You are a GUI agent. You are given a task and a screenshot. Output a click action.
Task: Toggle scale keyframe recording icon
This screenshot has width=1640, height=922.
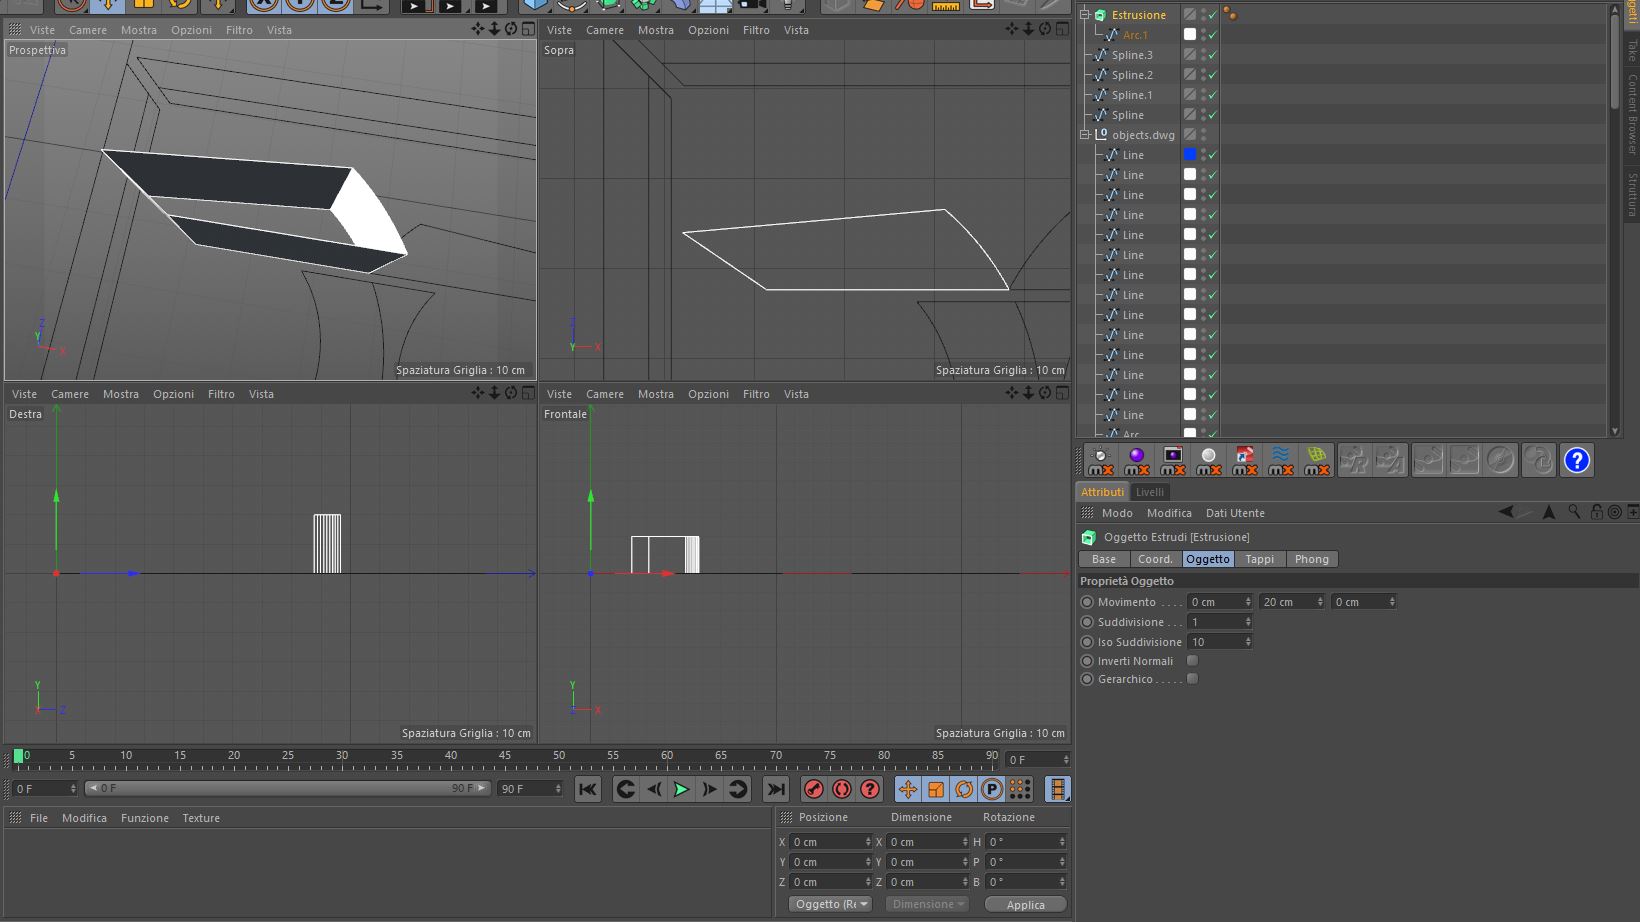coord(936,789)
